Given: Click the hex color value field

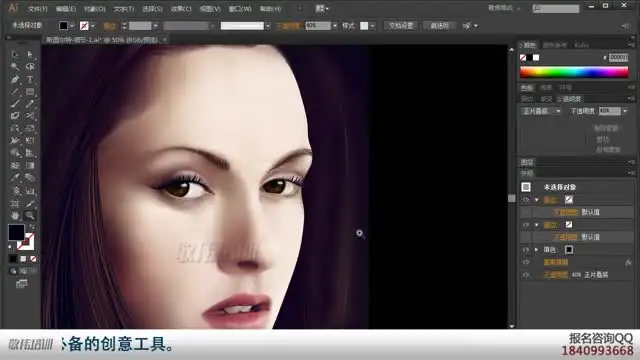Looking at the screenshot, I should (618, 58).
